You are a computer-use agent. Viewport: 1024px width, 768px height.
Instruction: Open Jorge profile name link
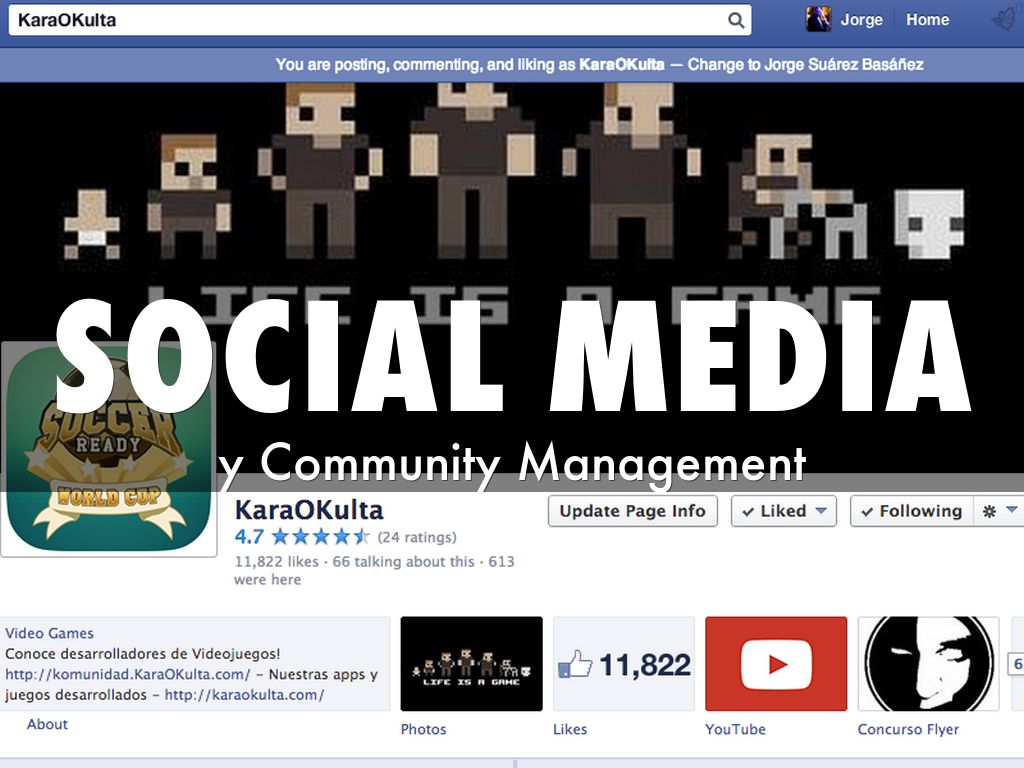860,19
